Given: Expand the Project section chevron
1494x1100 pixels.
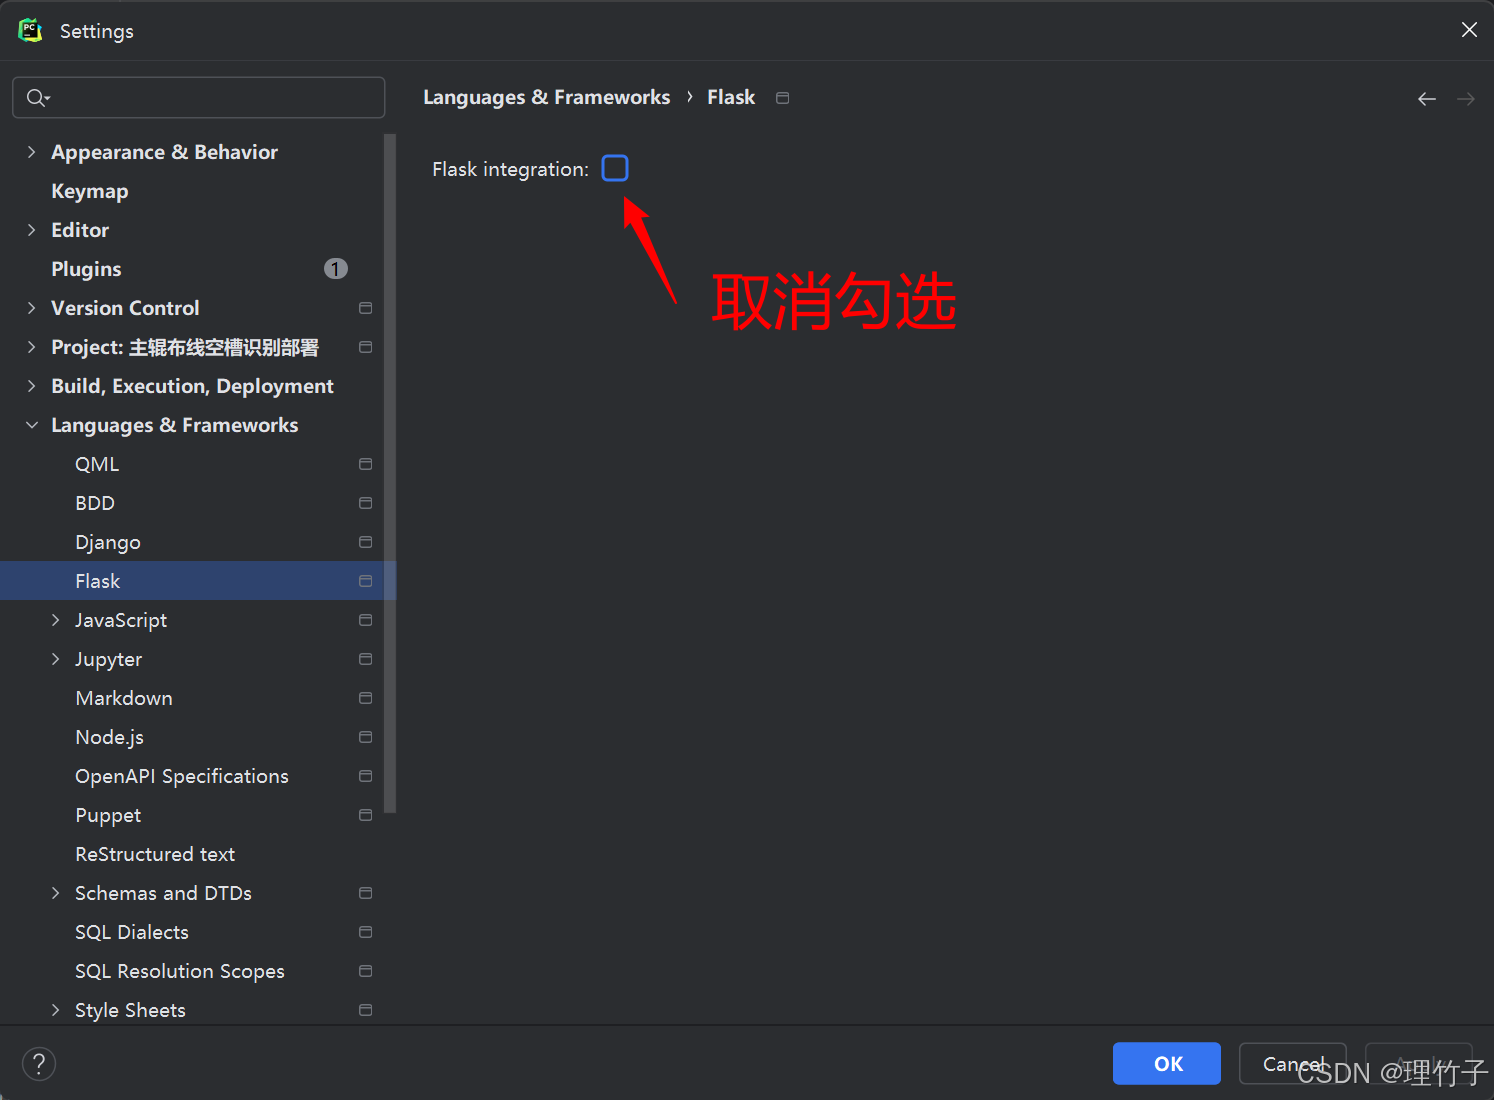Looking at the screenshot, I should 31,347.
